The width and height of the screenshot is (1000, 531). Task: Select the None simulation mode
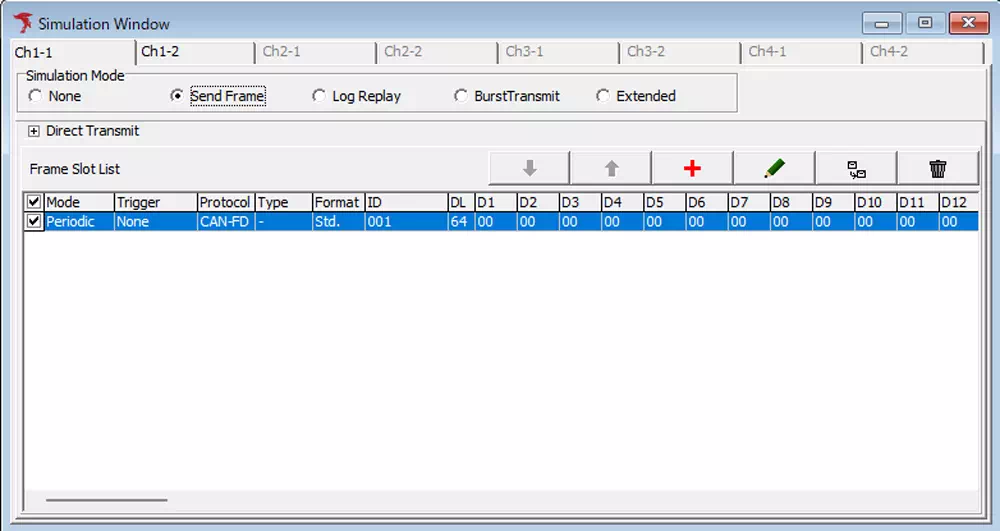(x=36, y=97)
